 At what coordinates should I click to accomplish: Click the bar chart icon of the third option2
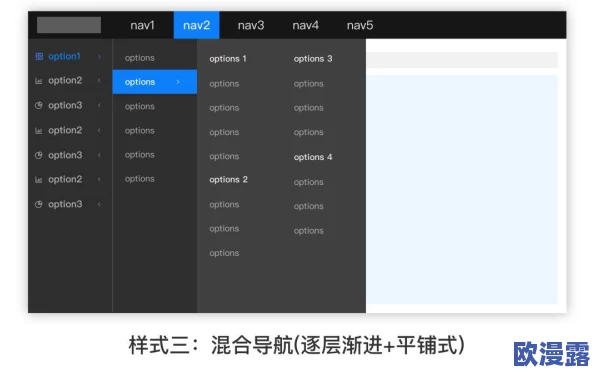[39, 180]
